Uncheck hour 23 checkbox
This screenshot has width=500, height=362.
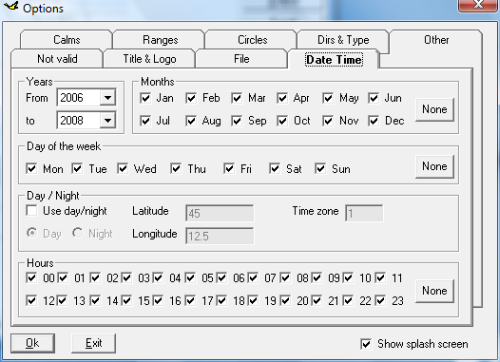click(380, 300)
